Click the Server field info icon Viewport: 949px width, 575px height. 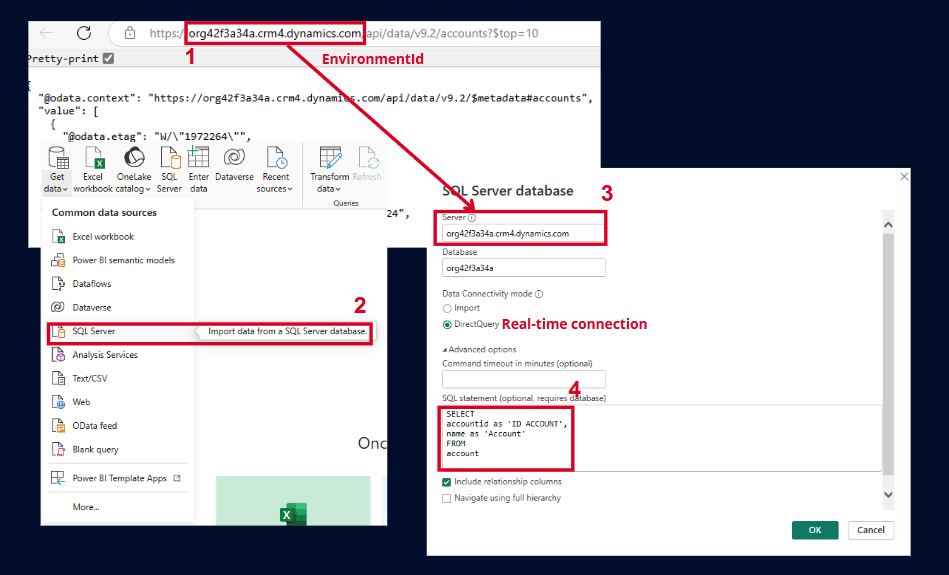[471, 218]
